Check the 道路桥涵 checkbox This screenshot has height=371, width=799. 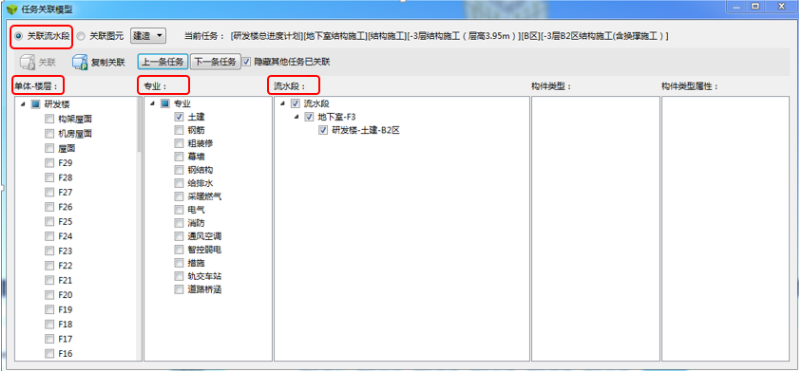tap(179, 289)
